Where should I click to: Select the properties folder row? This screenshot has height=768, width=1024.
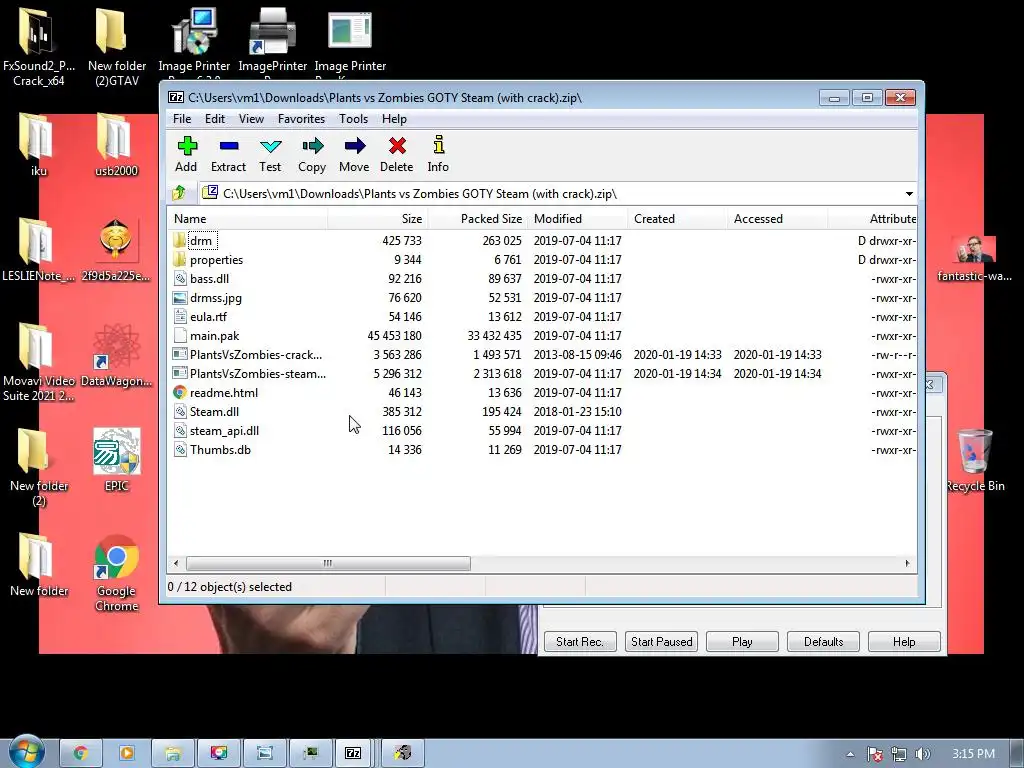coord(542,260)
